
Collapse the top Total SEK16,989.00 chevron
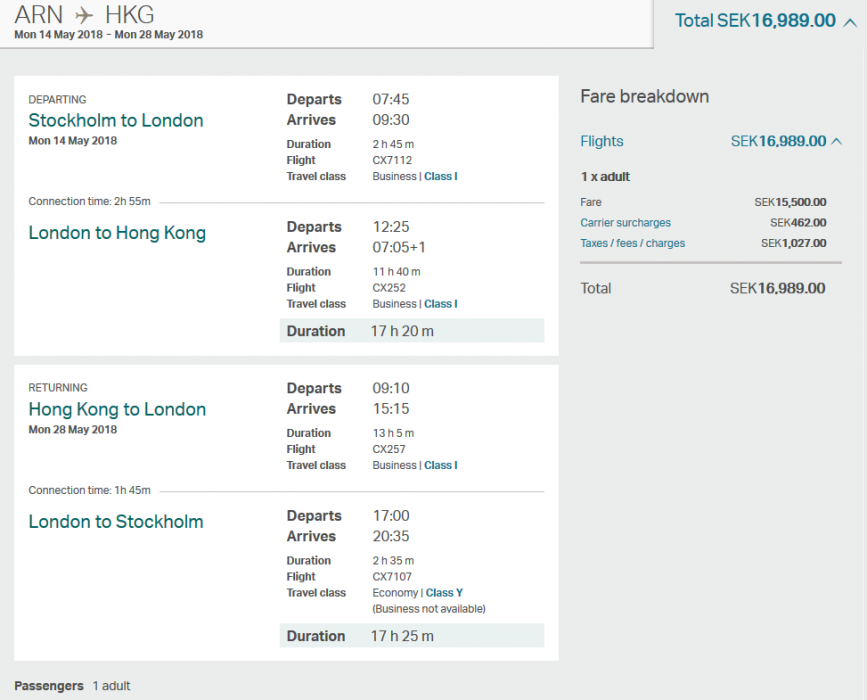click(845, 21)
